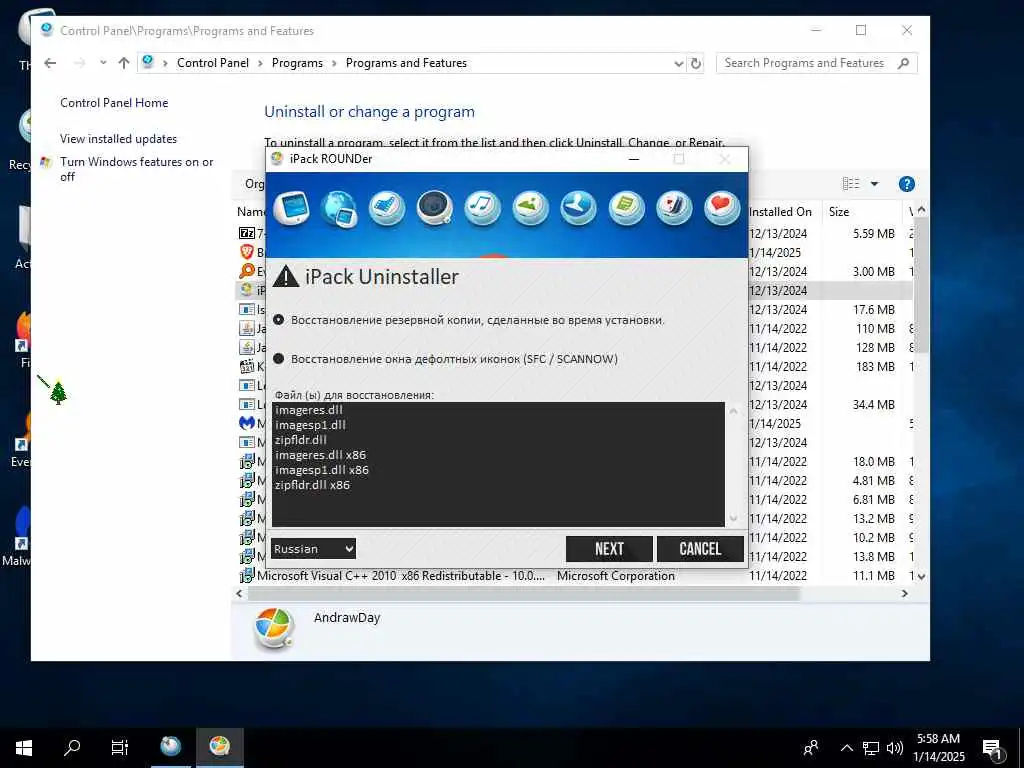1024x768 pixels.
Task: Click Search Programs and Features field
Action: pyautogui.click(x=816, y=63)
